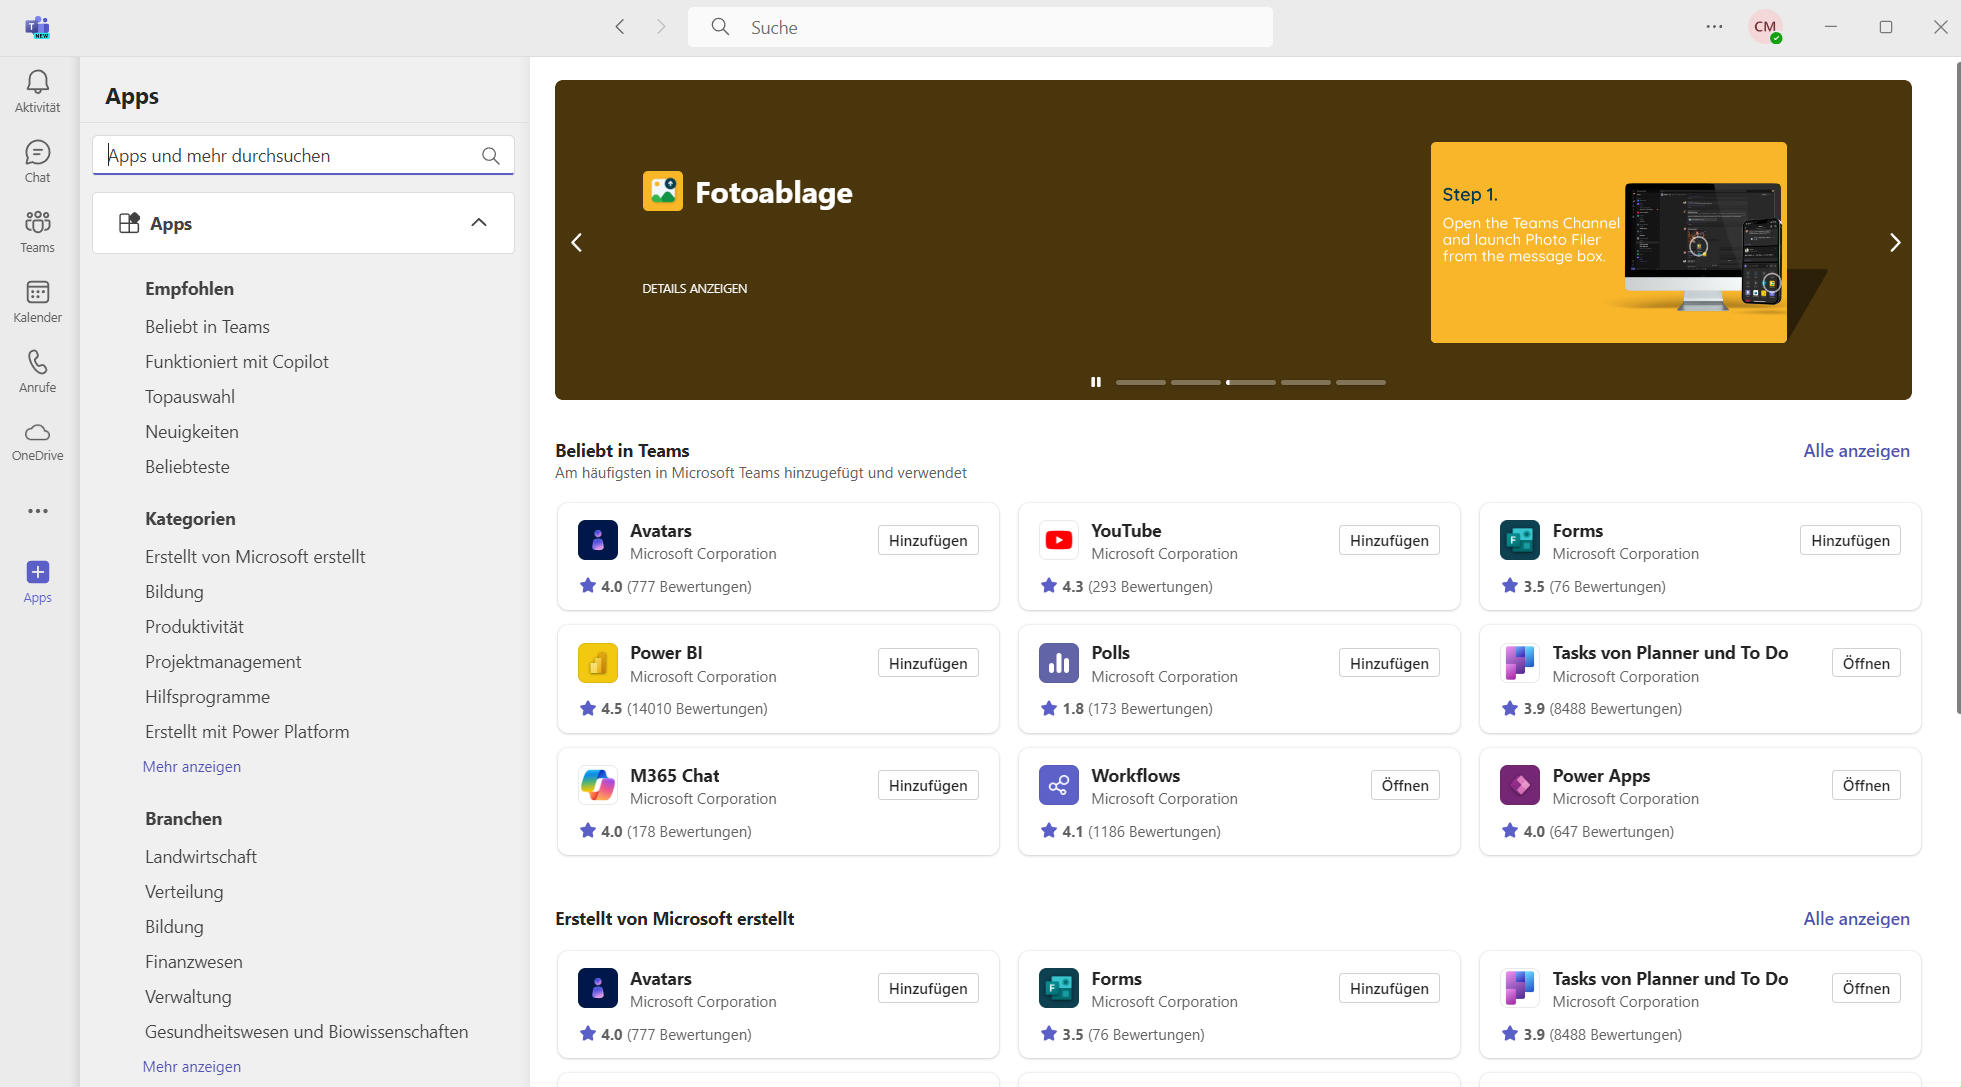Select Projektmanagement category
1961x1087 pixels.
(x=223, y=662)
